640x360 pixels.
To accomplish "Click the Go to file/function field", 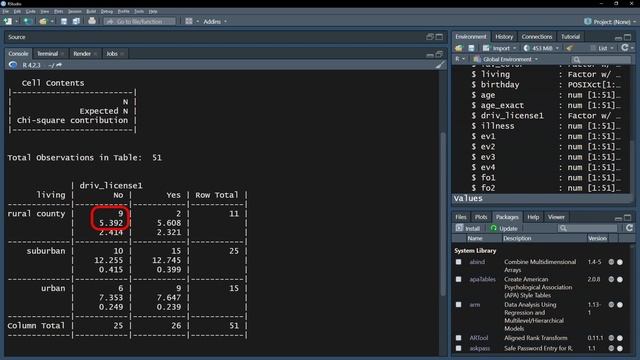I will tap(140, 21).
